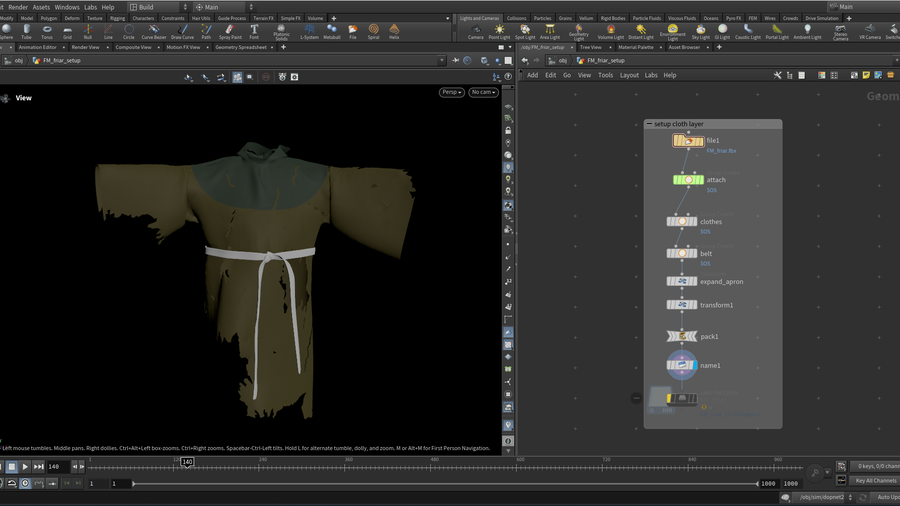
Task: Click the Font shelf tool
Action: click(254, 32)
